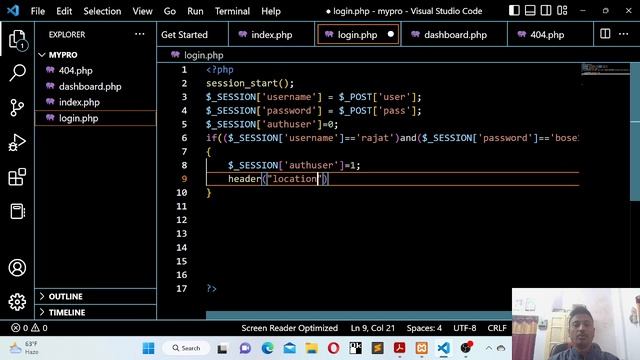
Task: Open the Windows Start menu
Action: [x=149, y=348]
